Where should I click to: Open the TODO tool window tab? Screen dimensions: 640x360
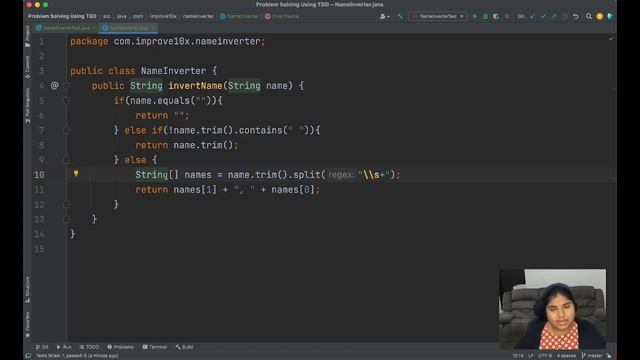click(89, 347)
